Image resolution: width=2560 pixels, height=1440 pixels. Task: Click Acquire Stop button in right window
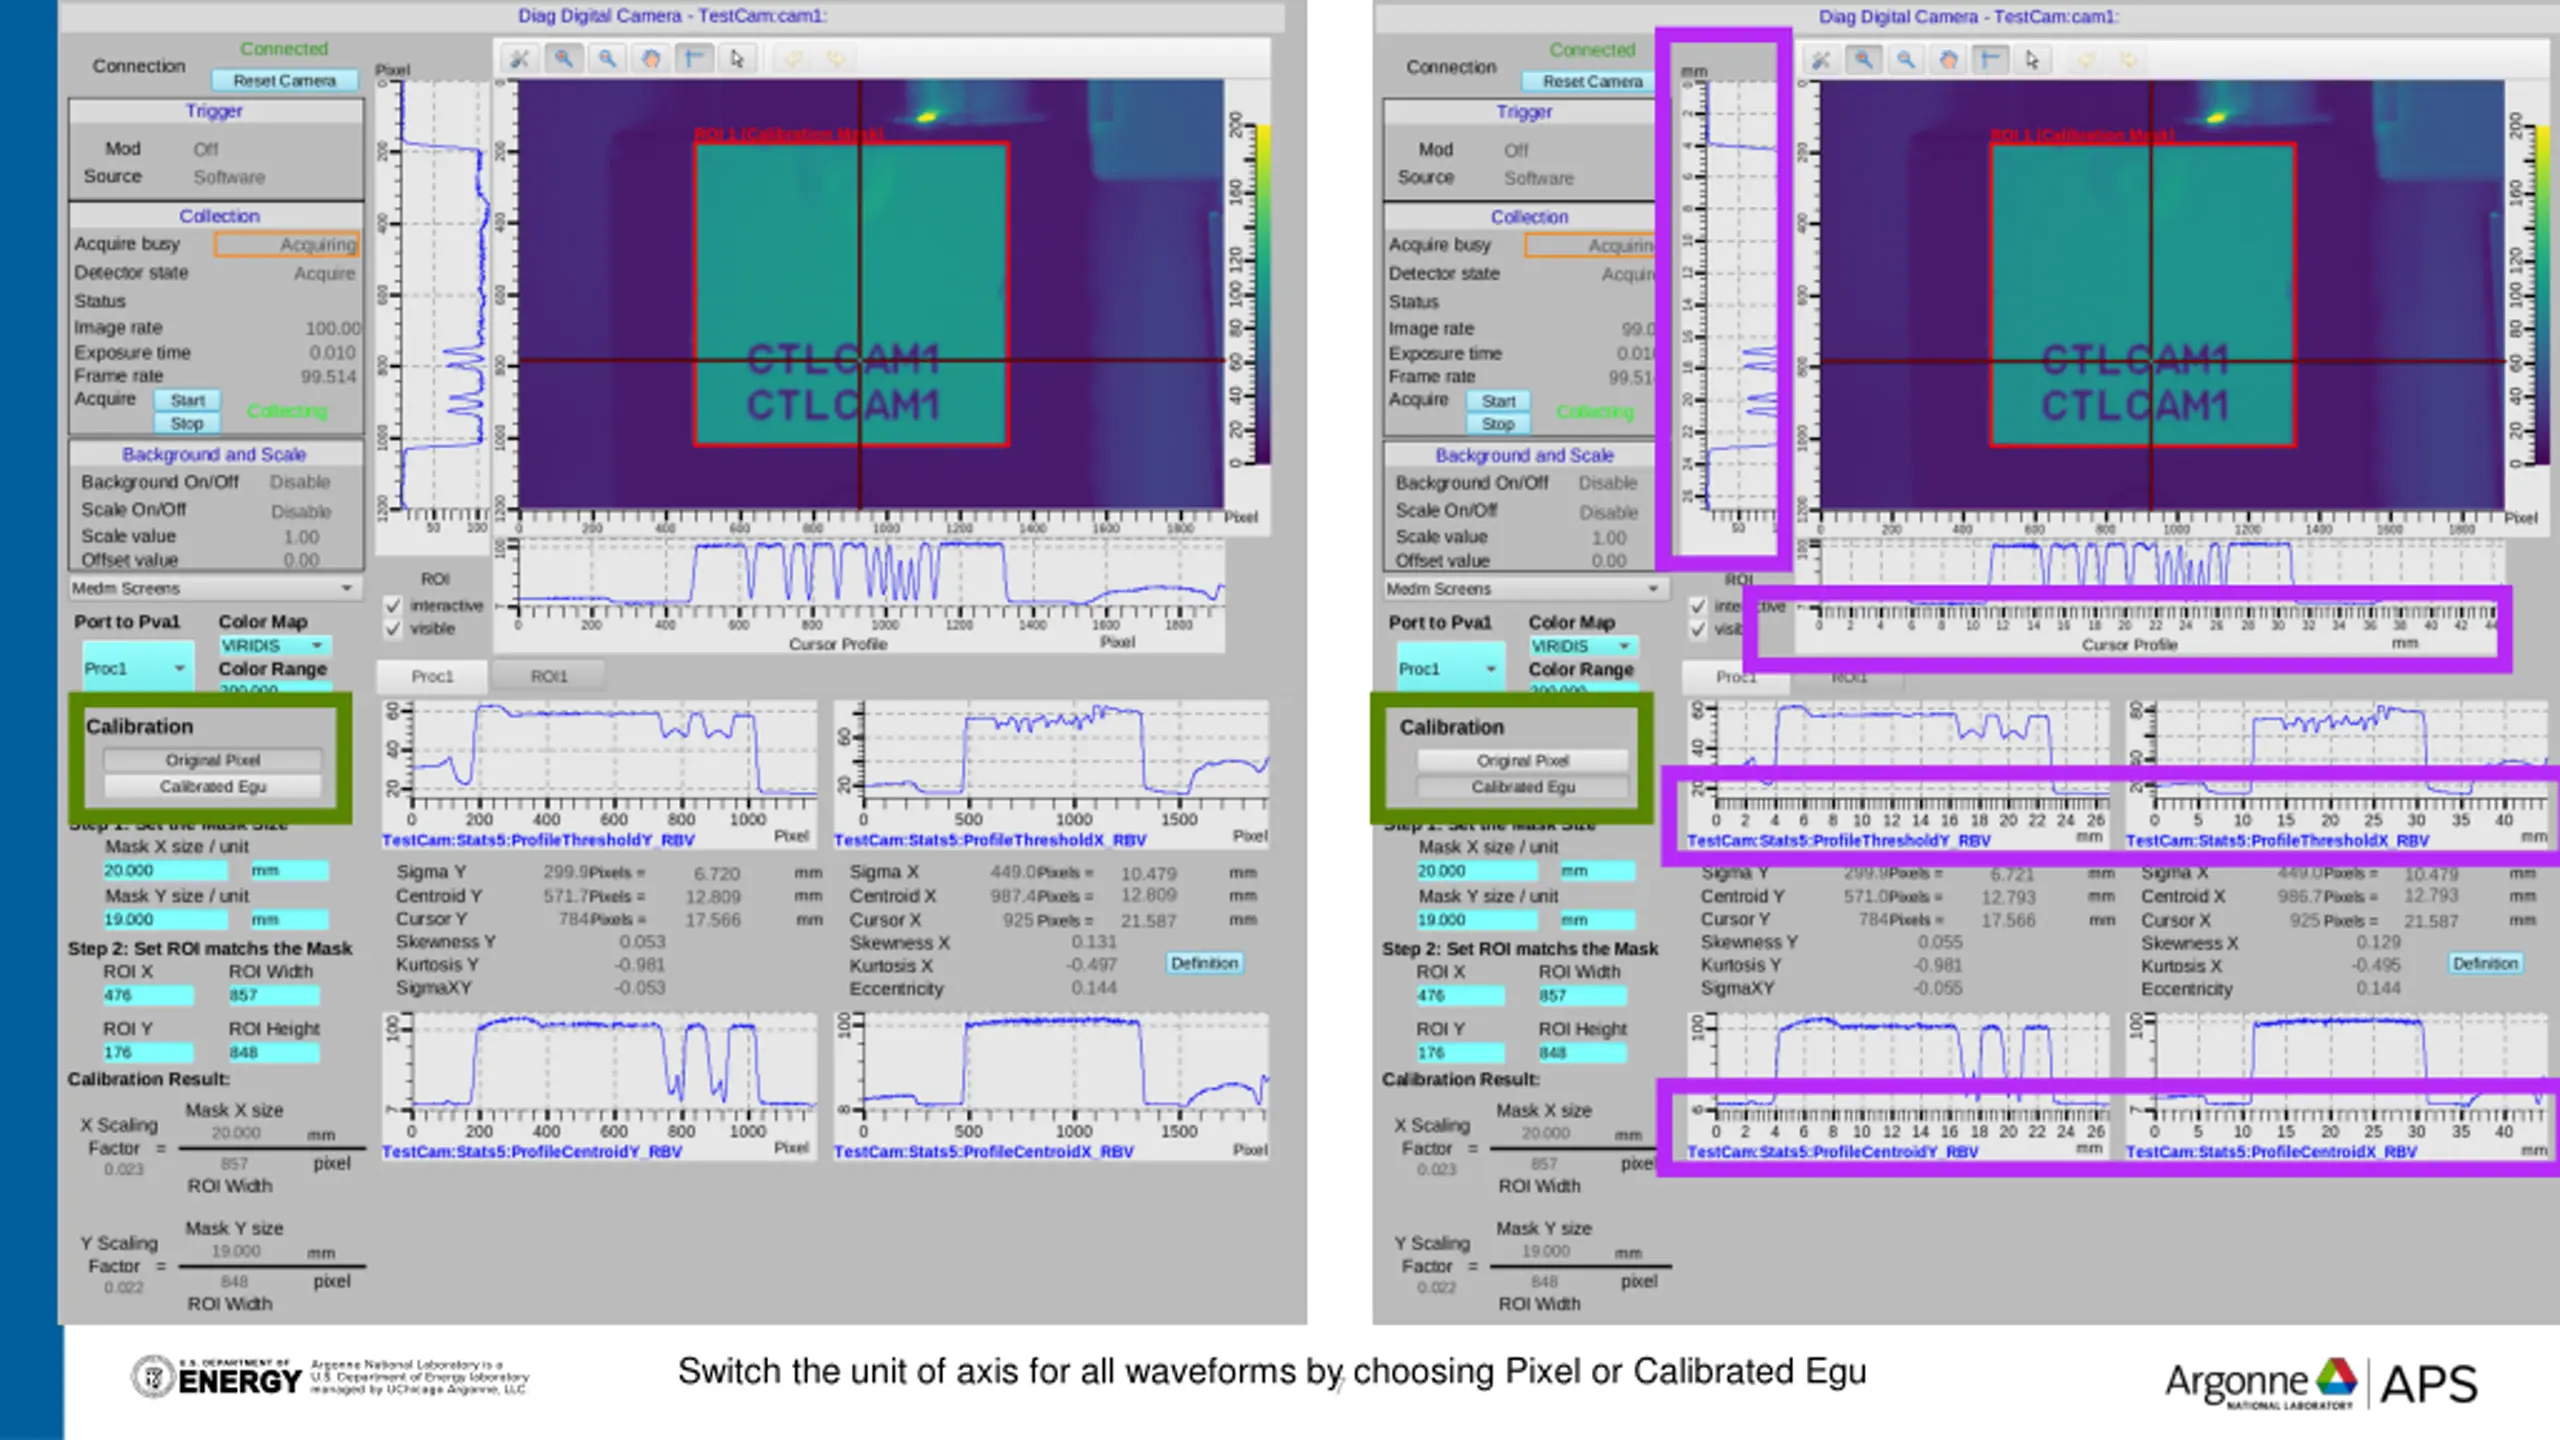(x=1498, y=424)
